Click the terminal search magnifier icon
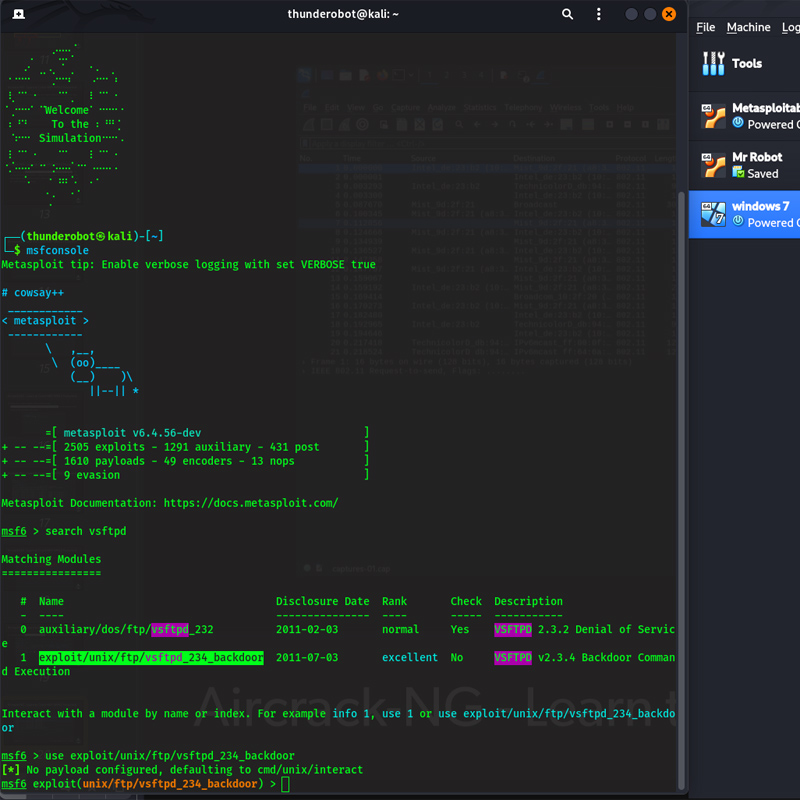 (x=567, y=14)
